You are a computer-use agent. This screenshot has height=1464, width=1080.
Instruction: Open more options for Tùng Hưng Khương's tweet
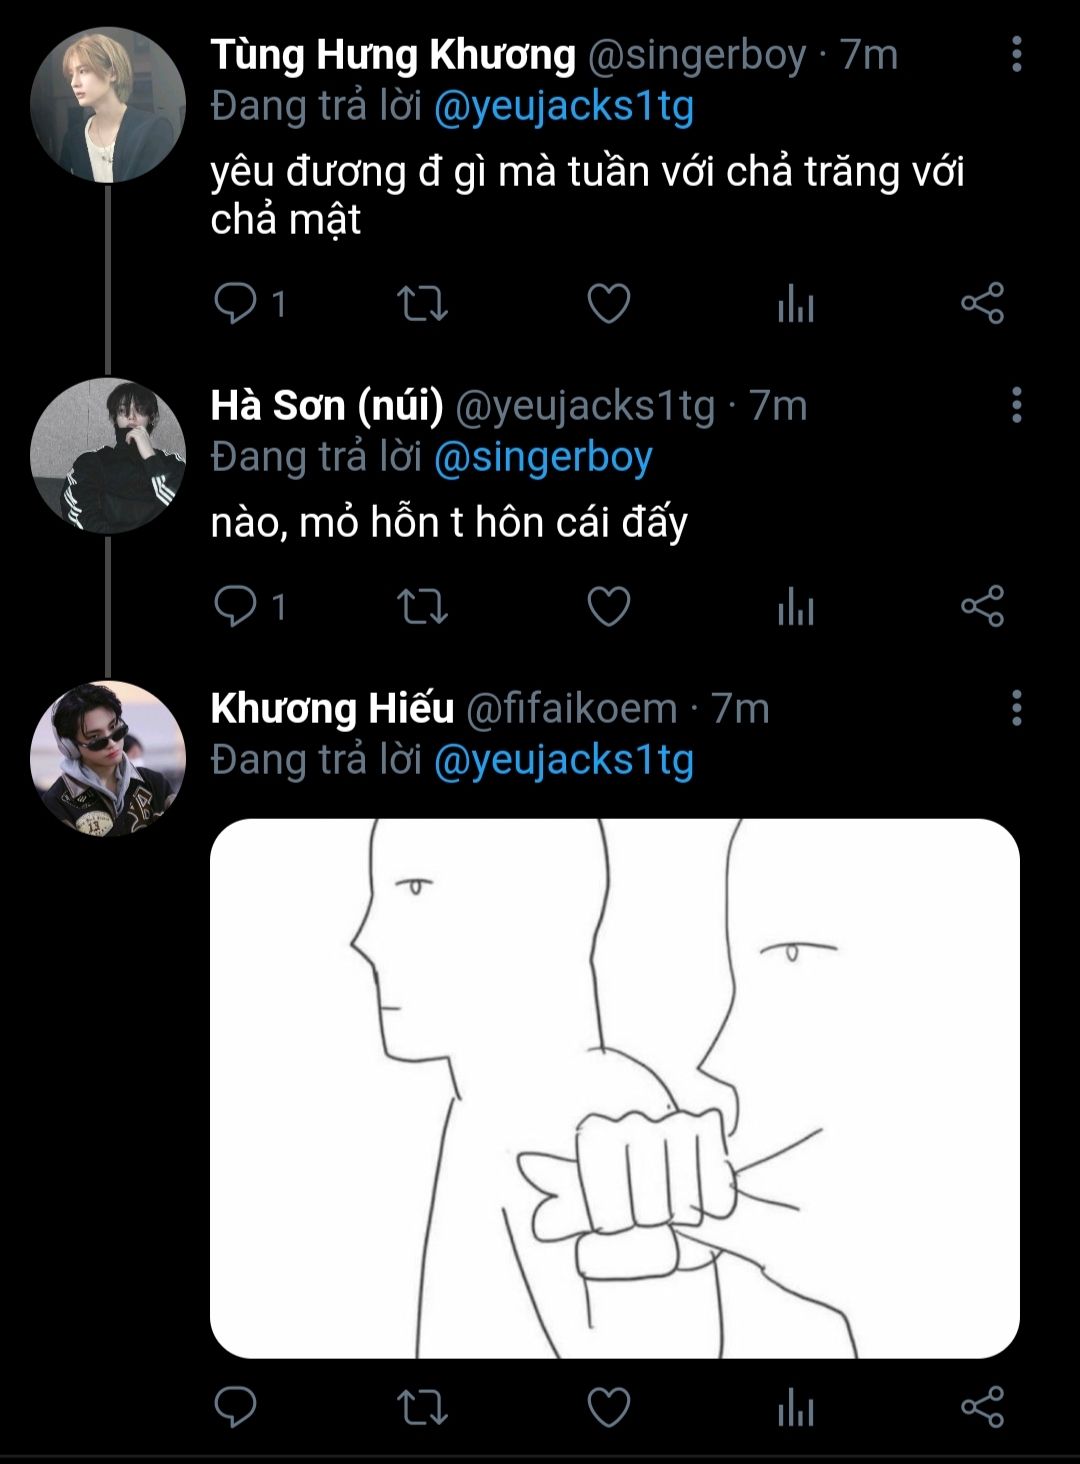[1017, 54]
